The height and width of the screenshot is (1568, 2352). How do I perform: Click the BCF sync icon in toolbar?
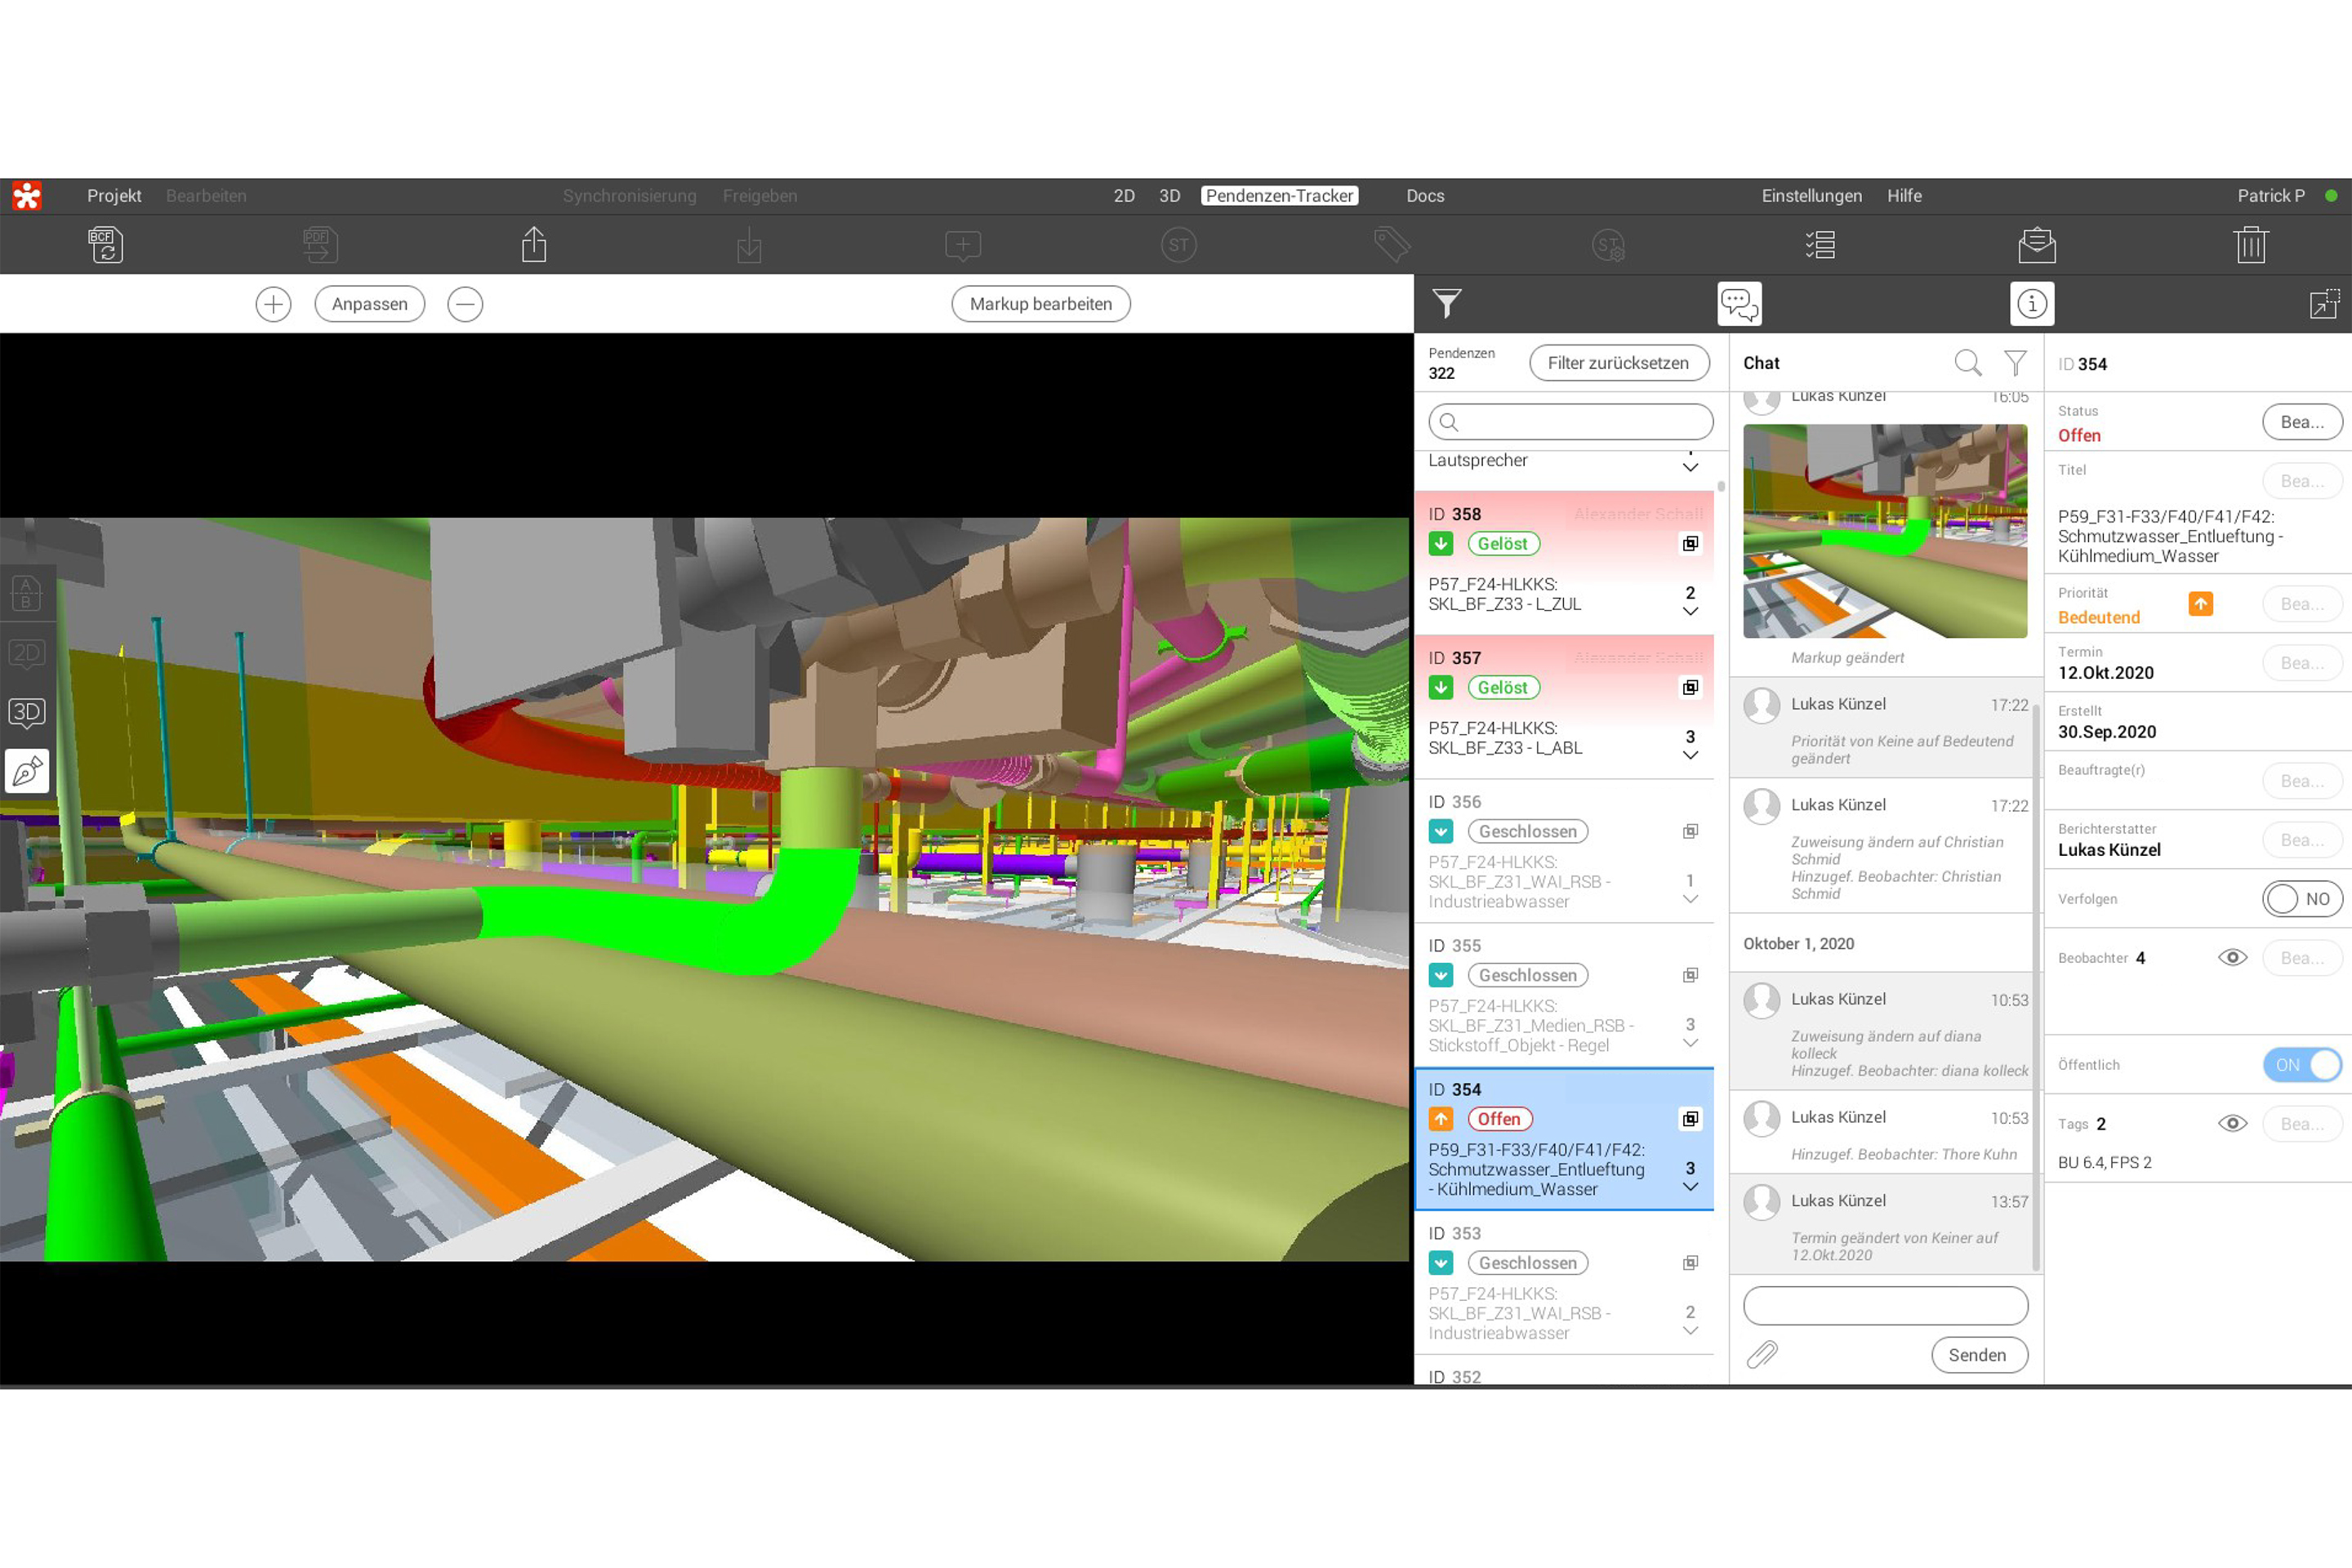pyautogui.click(x=106, y=245)
